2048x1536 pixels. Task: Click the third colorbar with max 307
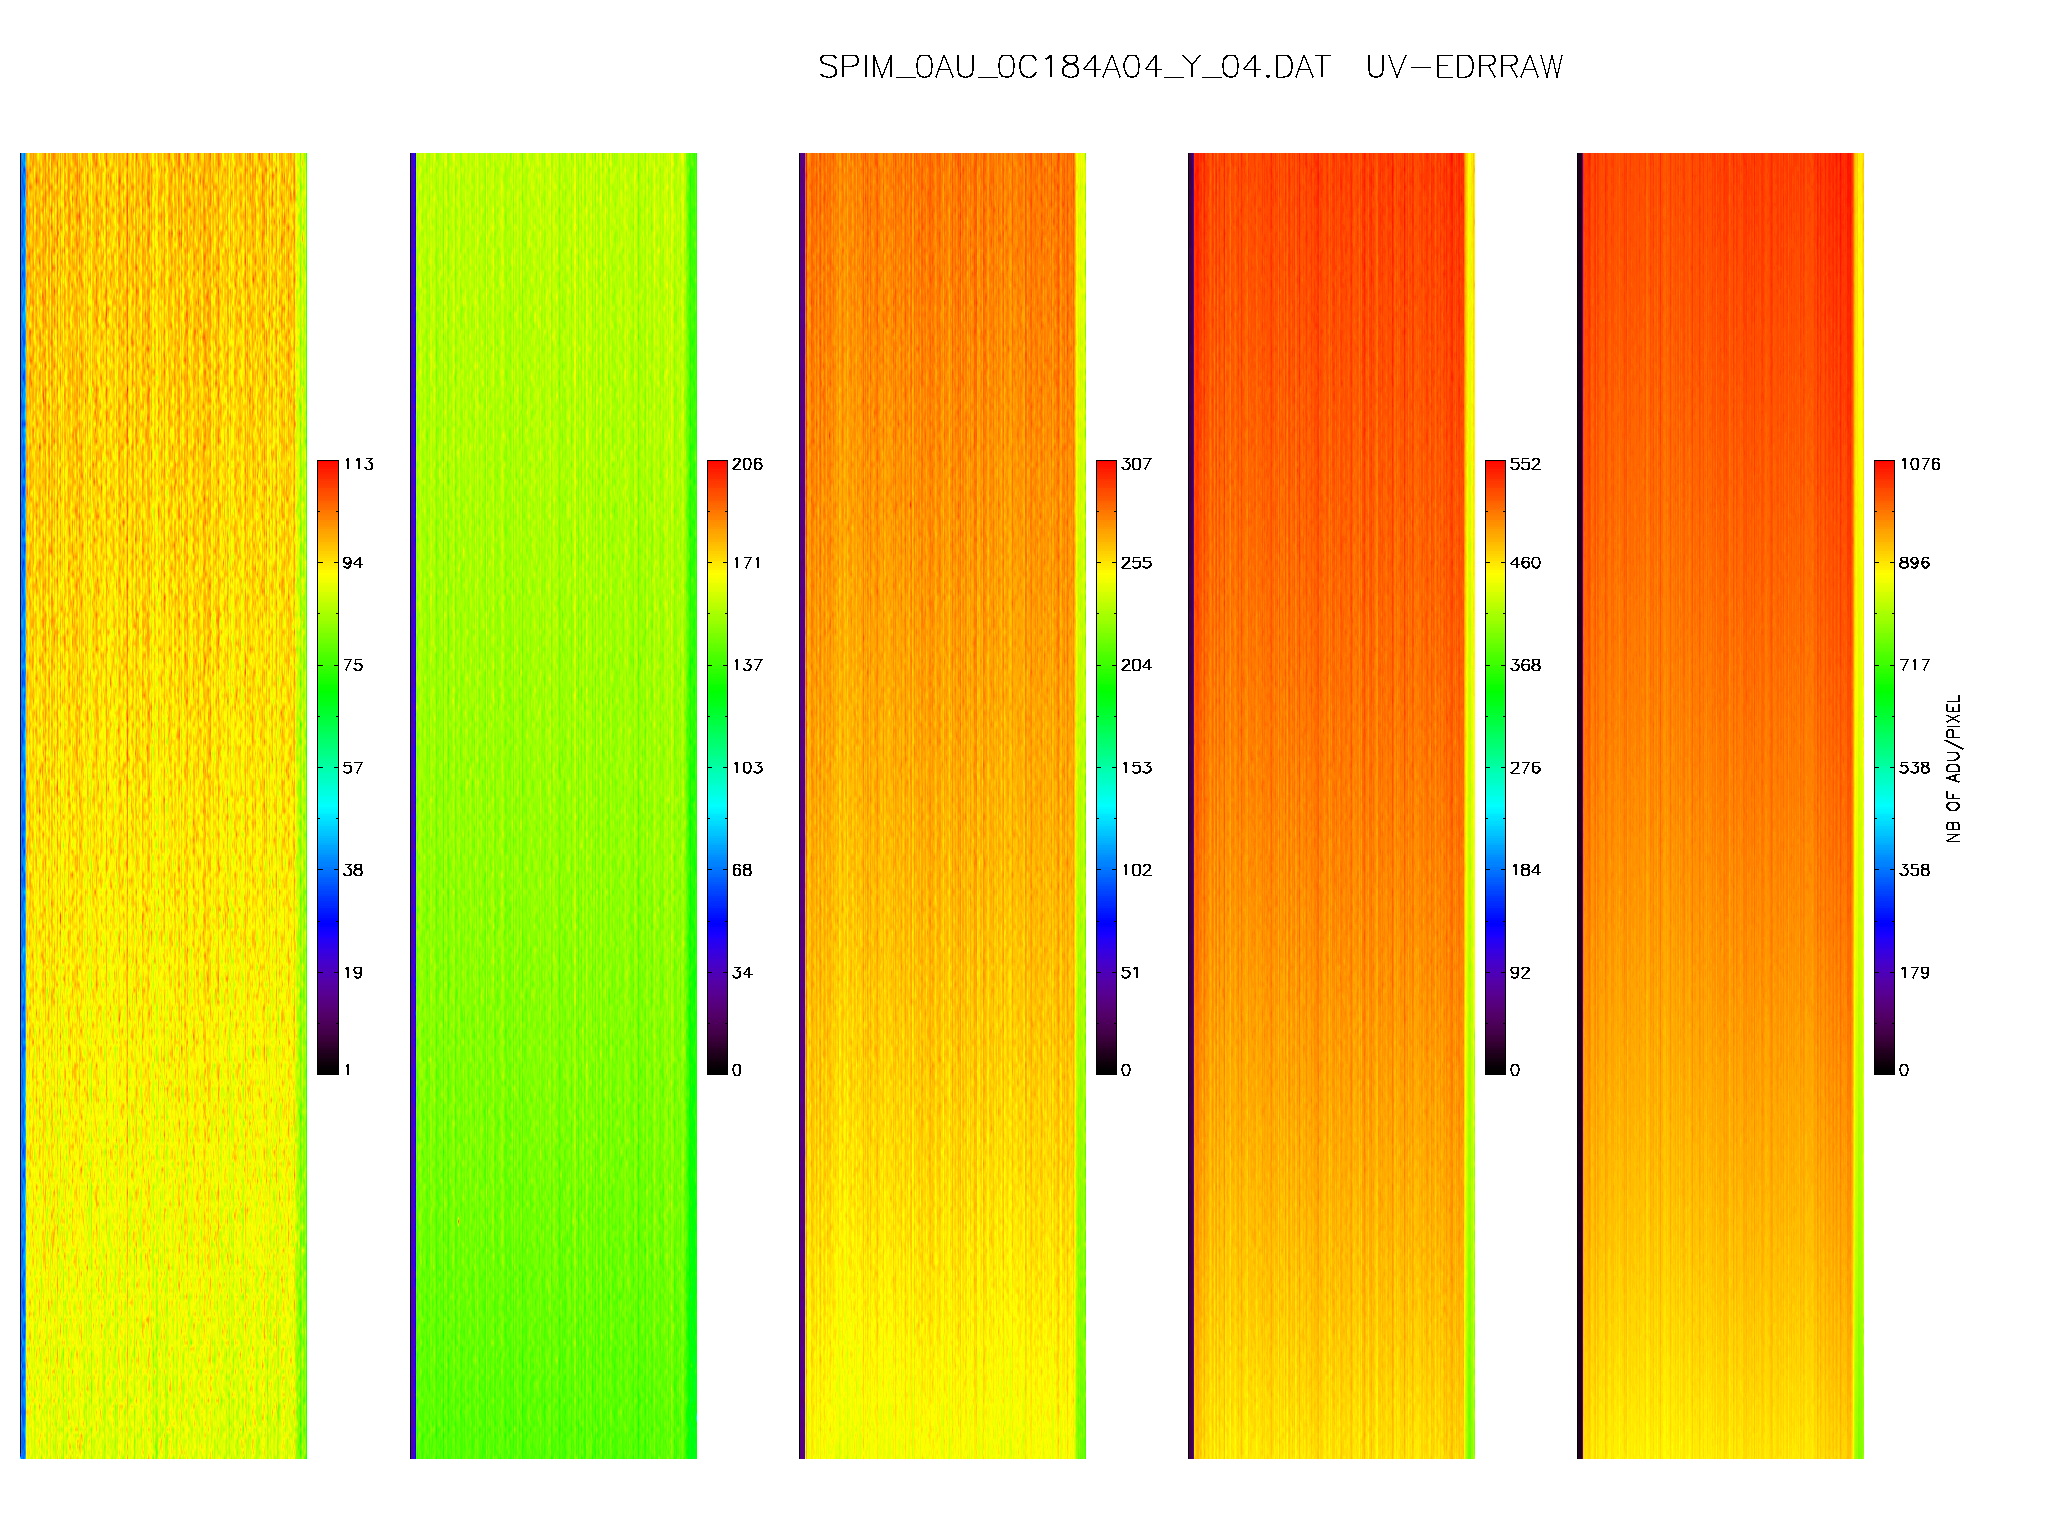(x=1106, y=767)
